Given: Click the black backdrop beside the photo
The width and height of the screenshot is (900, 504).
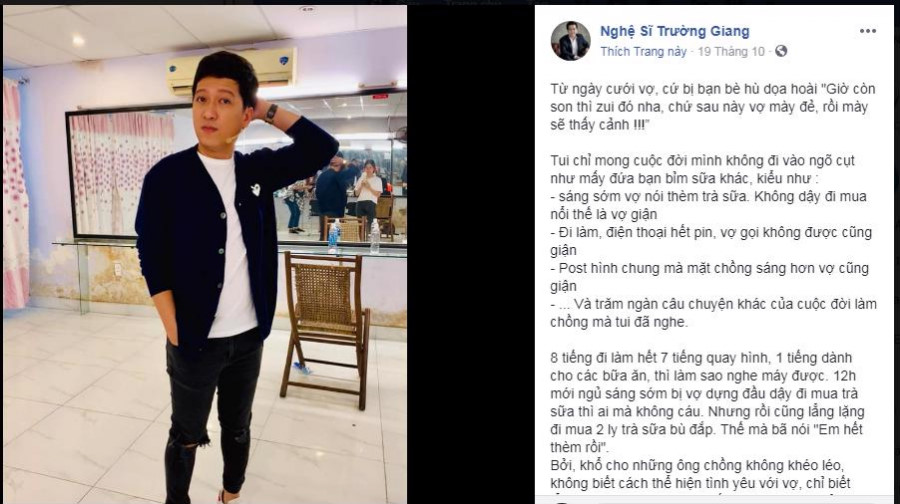Looking at the screenshot, I should click(x=471, y=253).
